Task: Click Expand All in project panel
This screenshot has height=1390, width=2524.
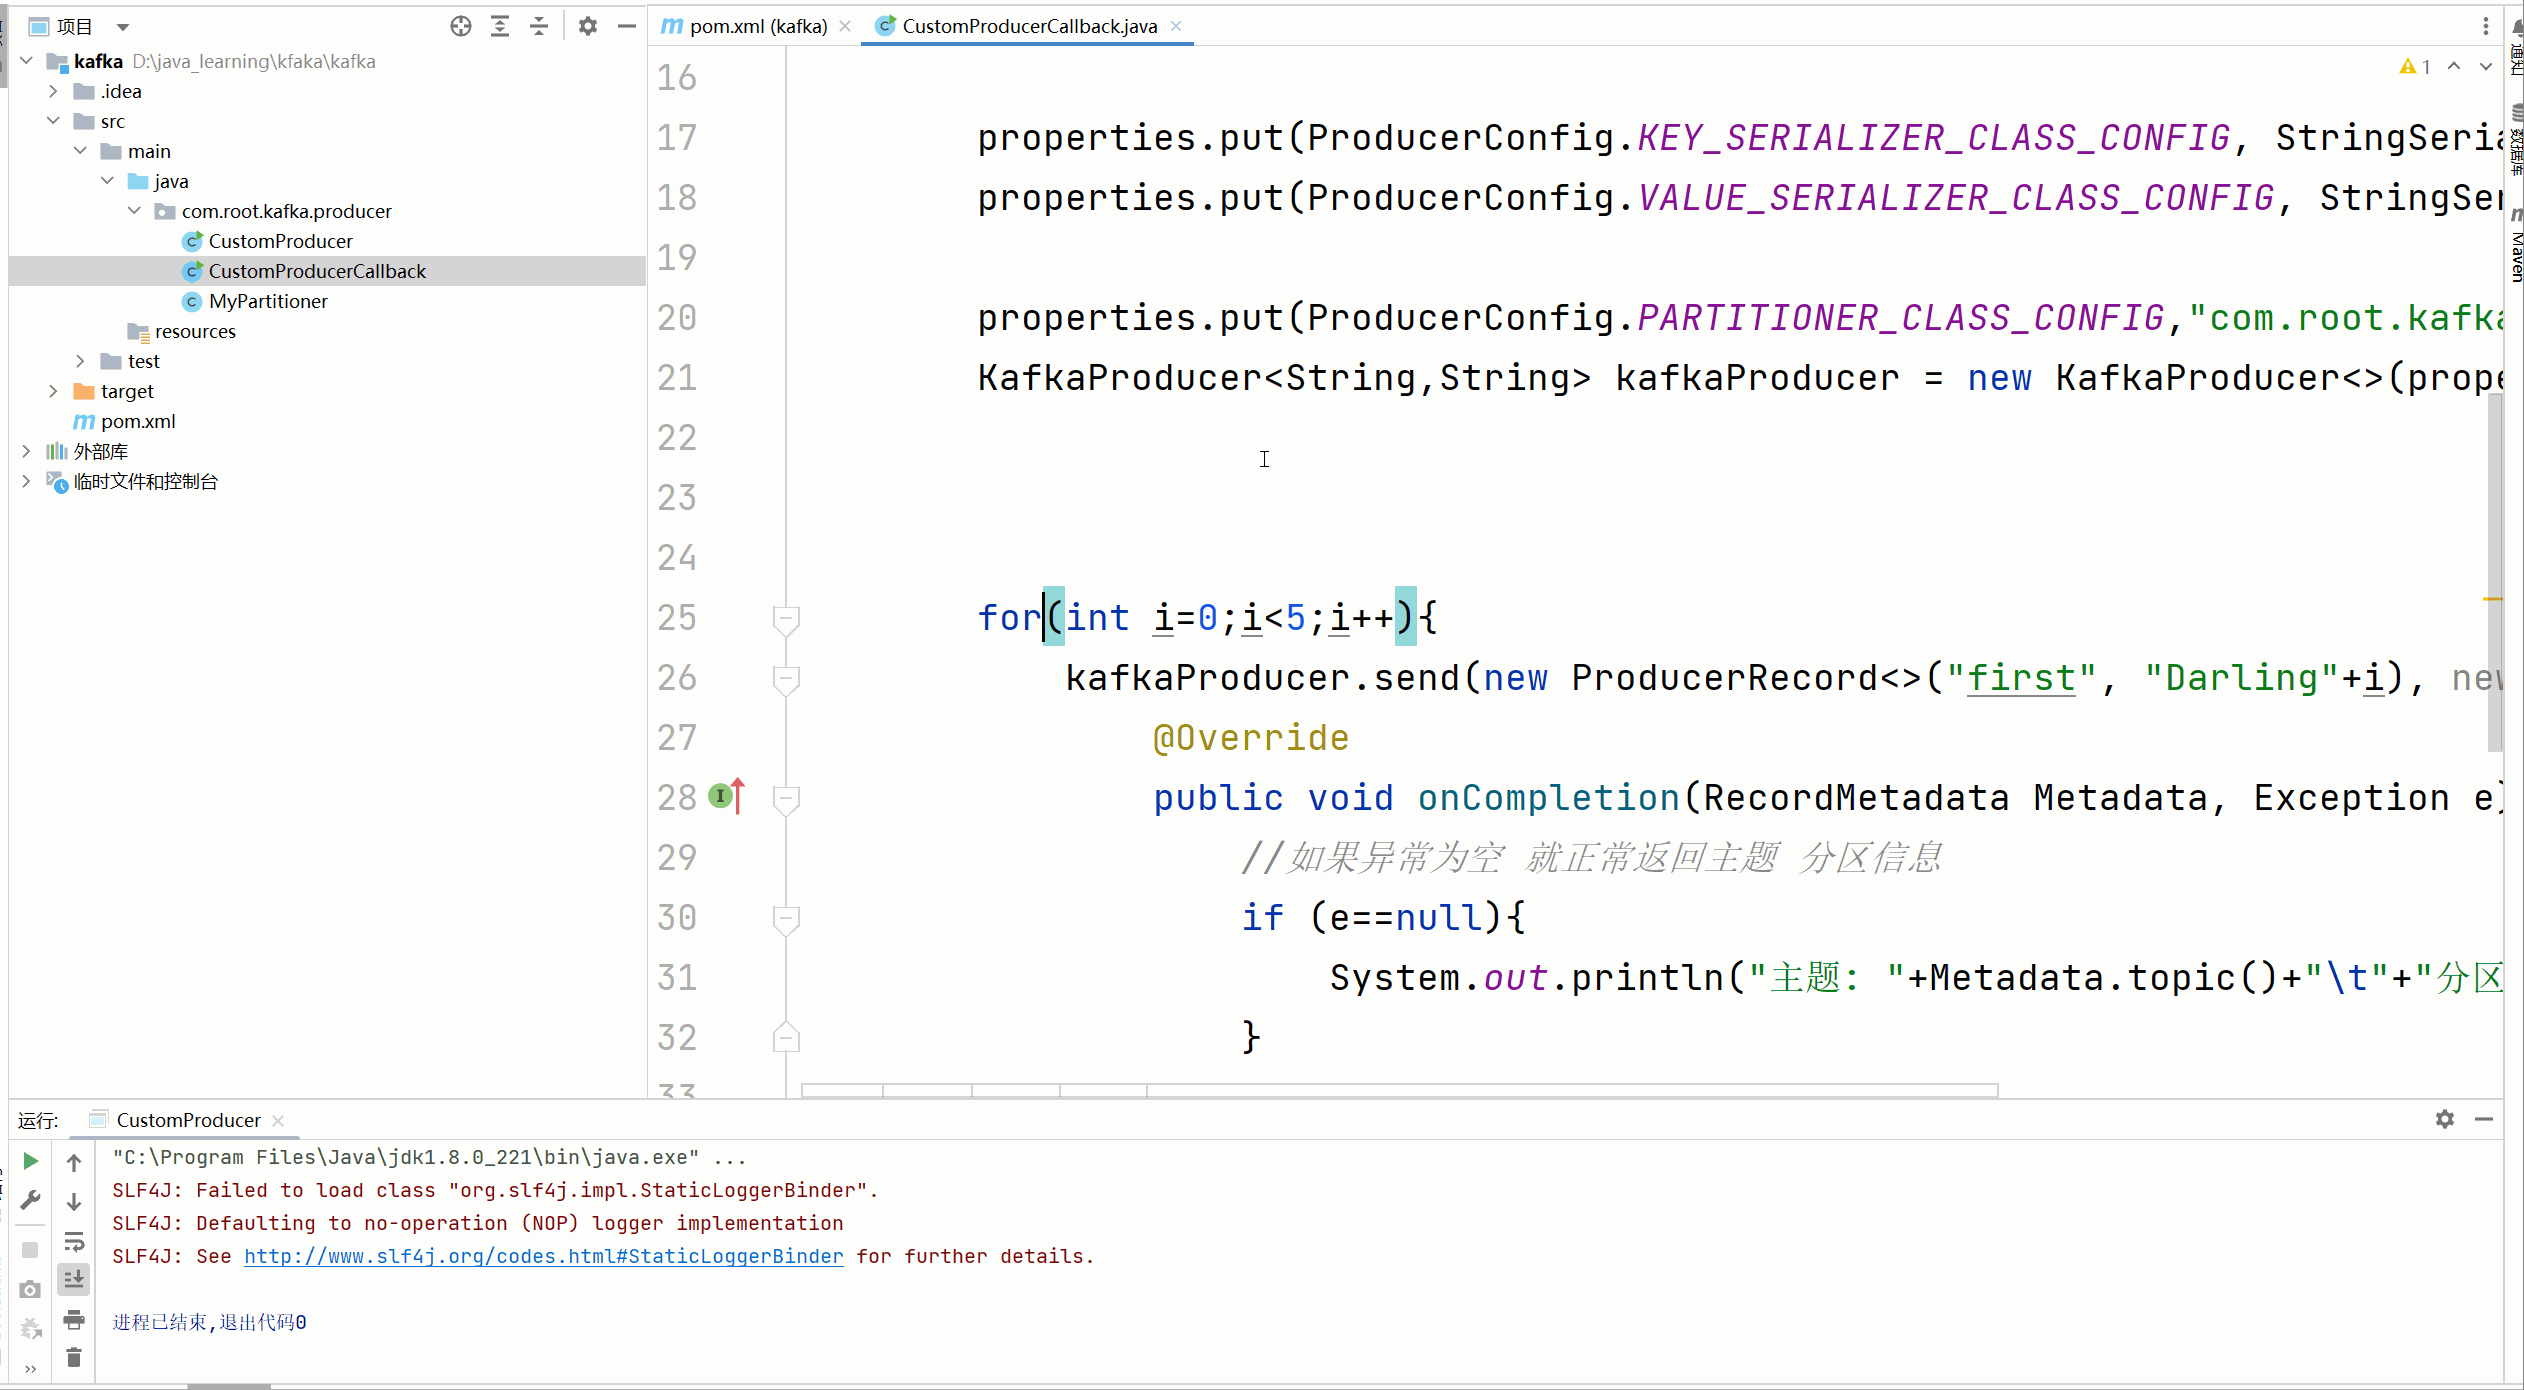Action: [500, 27]
